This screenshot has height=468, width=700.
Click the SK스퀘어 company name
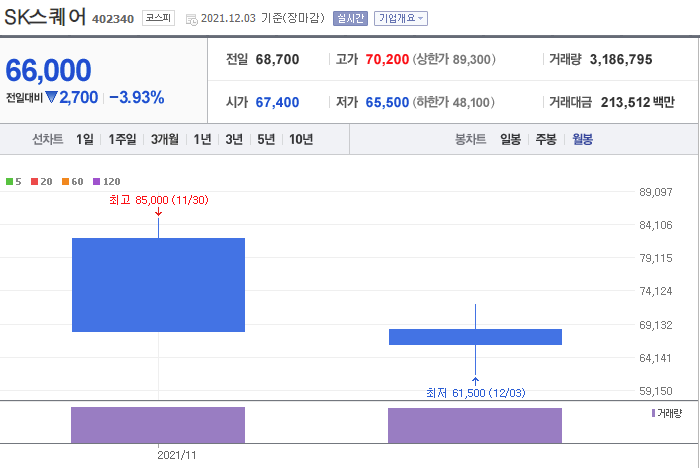pos(45,17)
